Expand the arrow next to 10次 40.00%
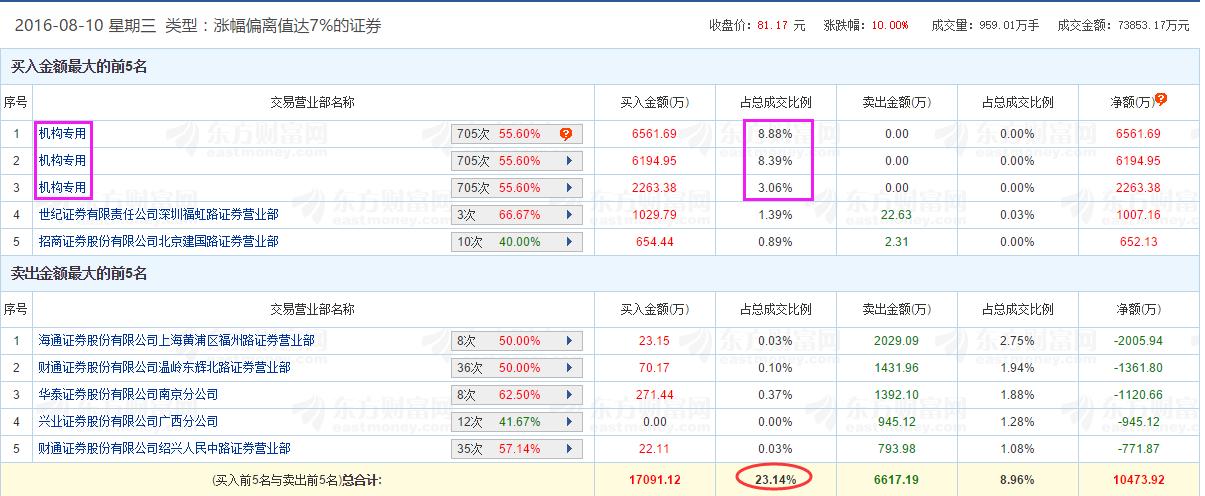Image resolution: width=1205 pixels, height=496 pixels. click(569, 241)
